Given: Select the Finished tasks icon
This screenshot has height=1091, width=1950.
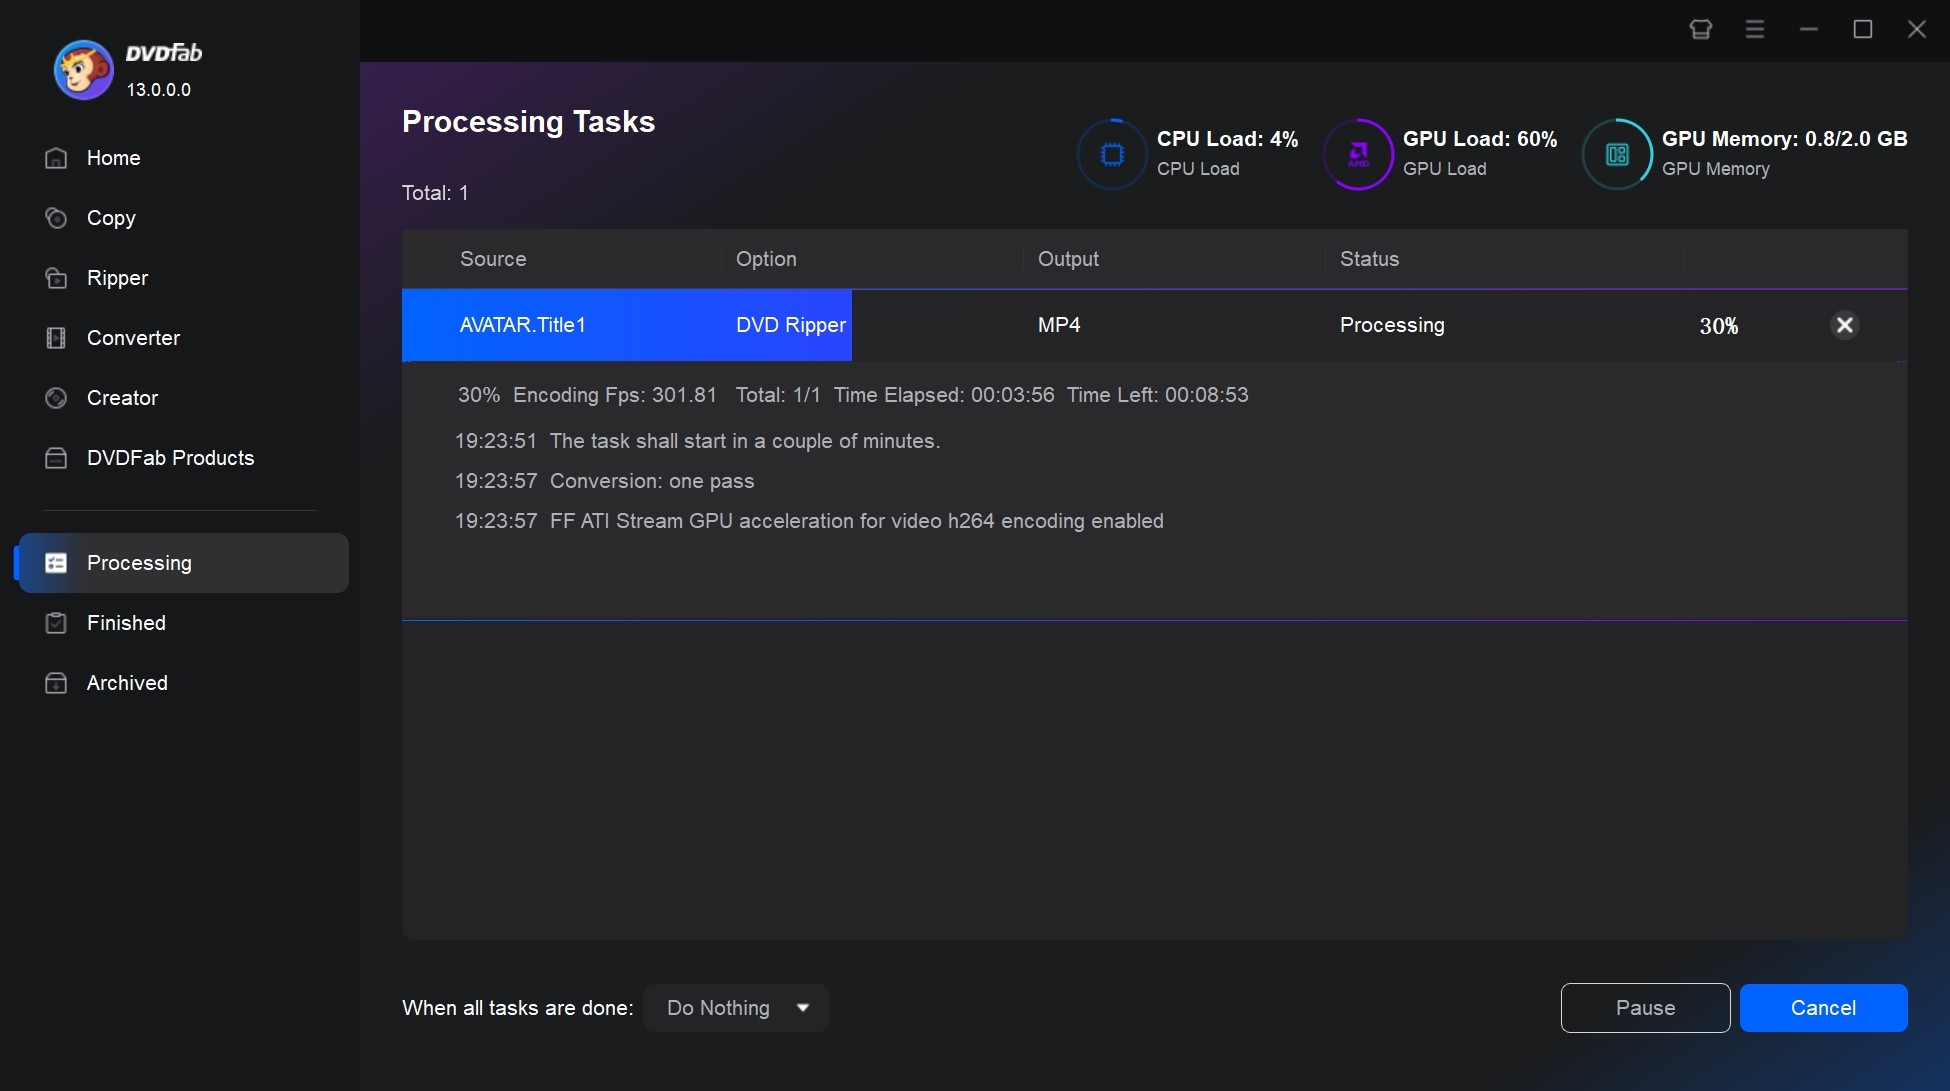Looking at the screenshot, I should pyautogui.click(x=54, y=621).
